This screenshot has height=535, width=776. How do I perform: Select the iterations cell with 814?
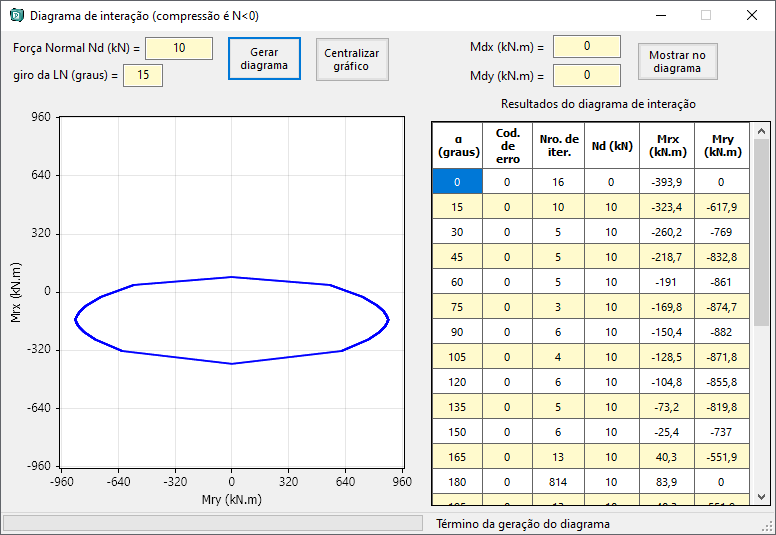point(559,482)
